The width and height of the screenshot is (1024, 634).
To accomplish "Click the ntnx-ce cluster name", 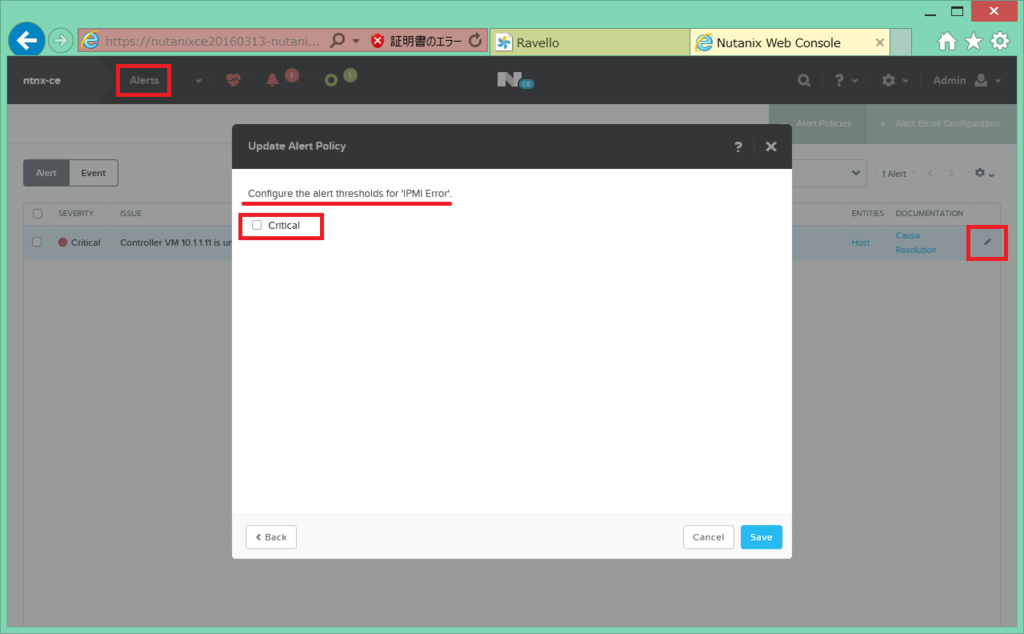I will [x=42, y=80].
